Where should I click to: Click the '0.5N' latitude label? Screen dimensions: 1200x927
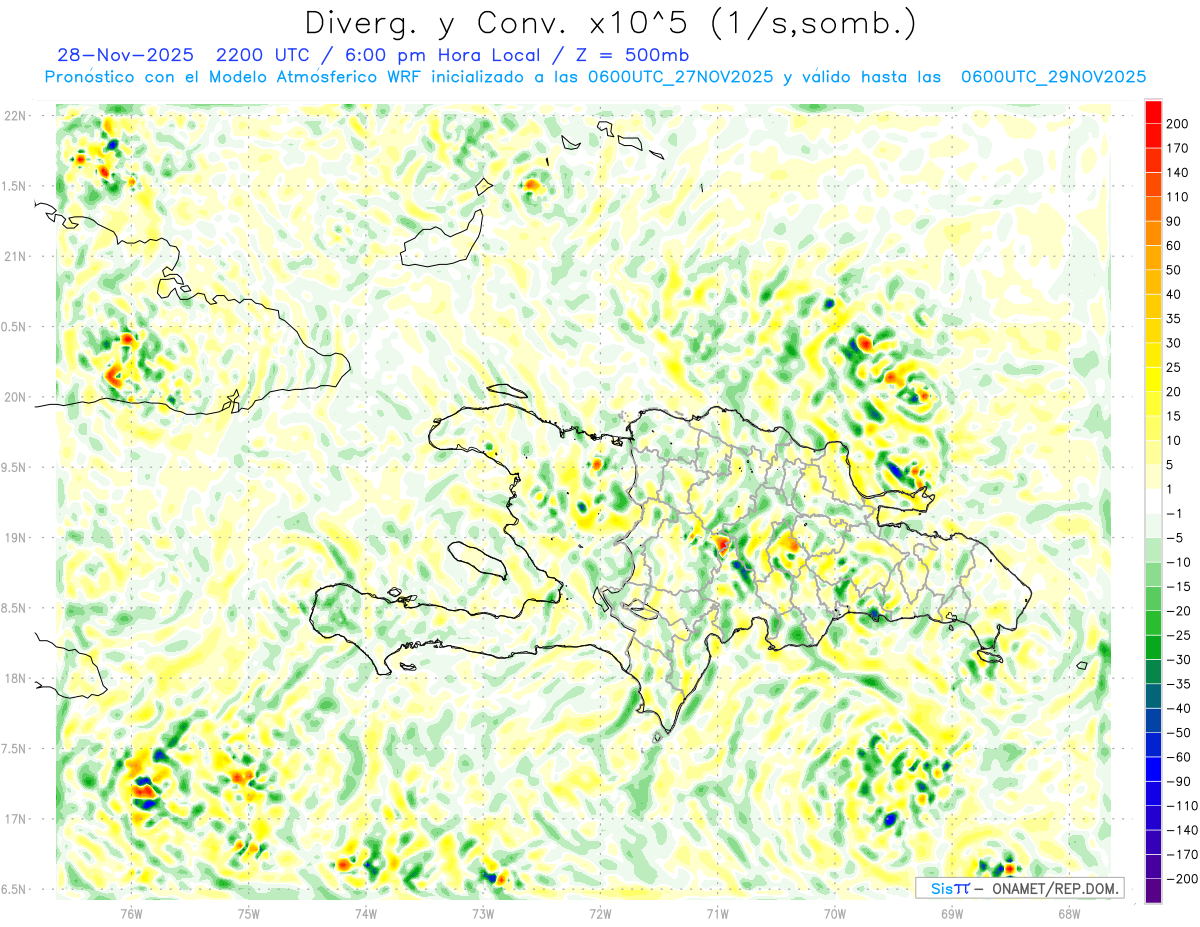tap(15, 327)
